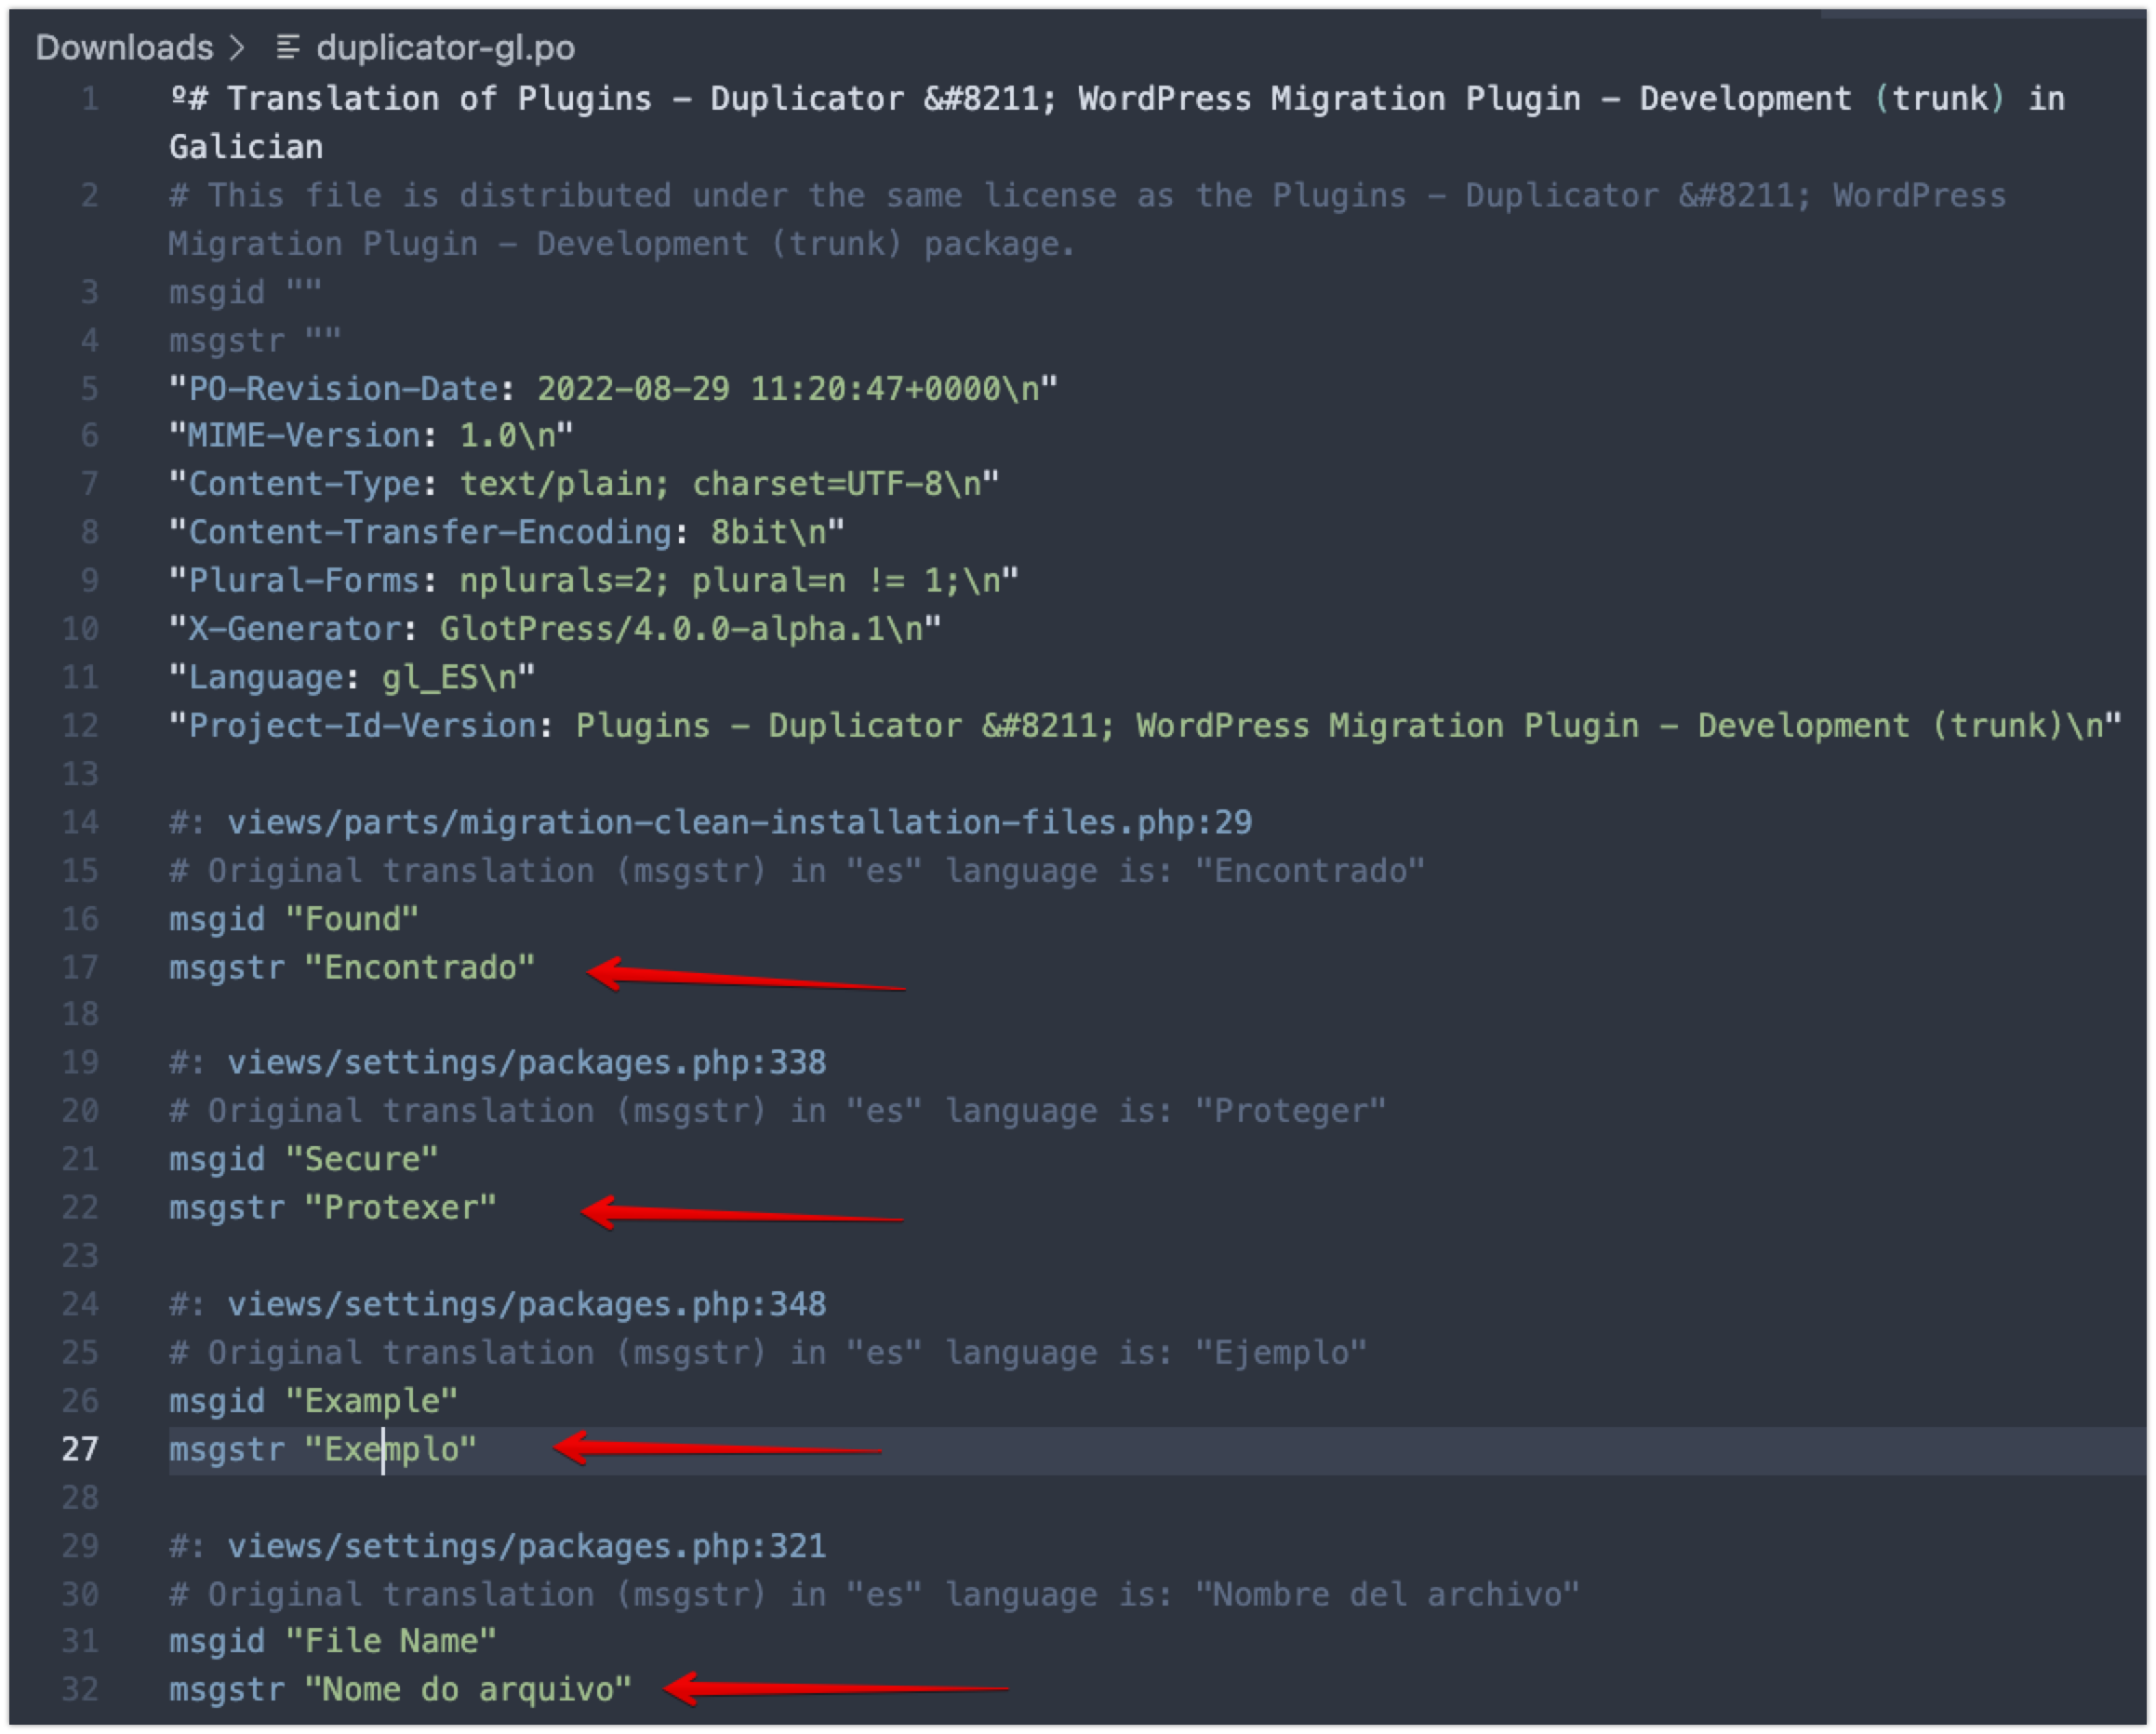Click the text msgstr "Protexer"
Image resolution: width=2156 pixels, height=1734 pixels.
(333, 1207)
